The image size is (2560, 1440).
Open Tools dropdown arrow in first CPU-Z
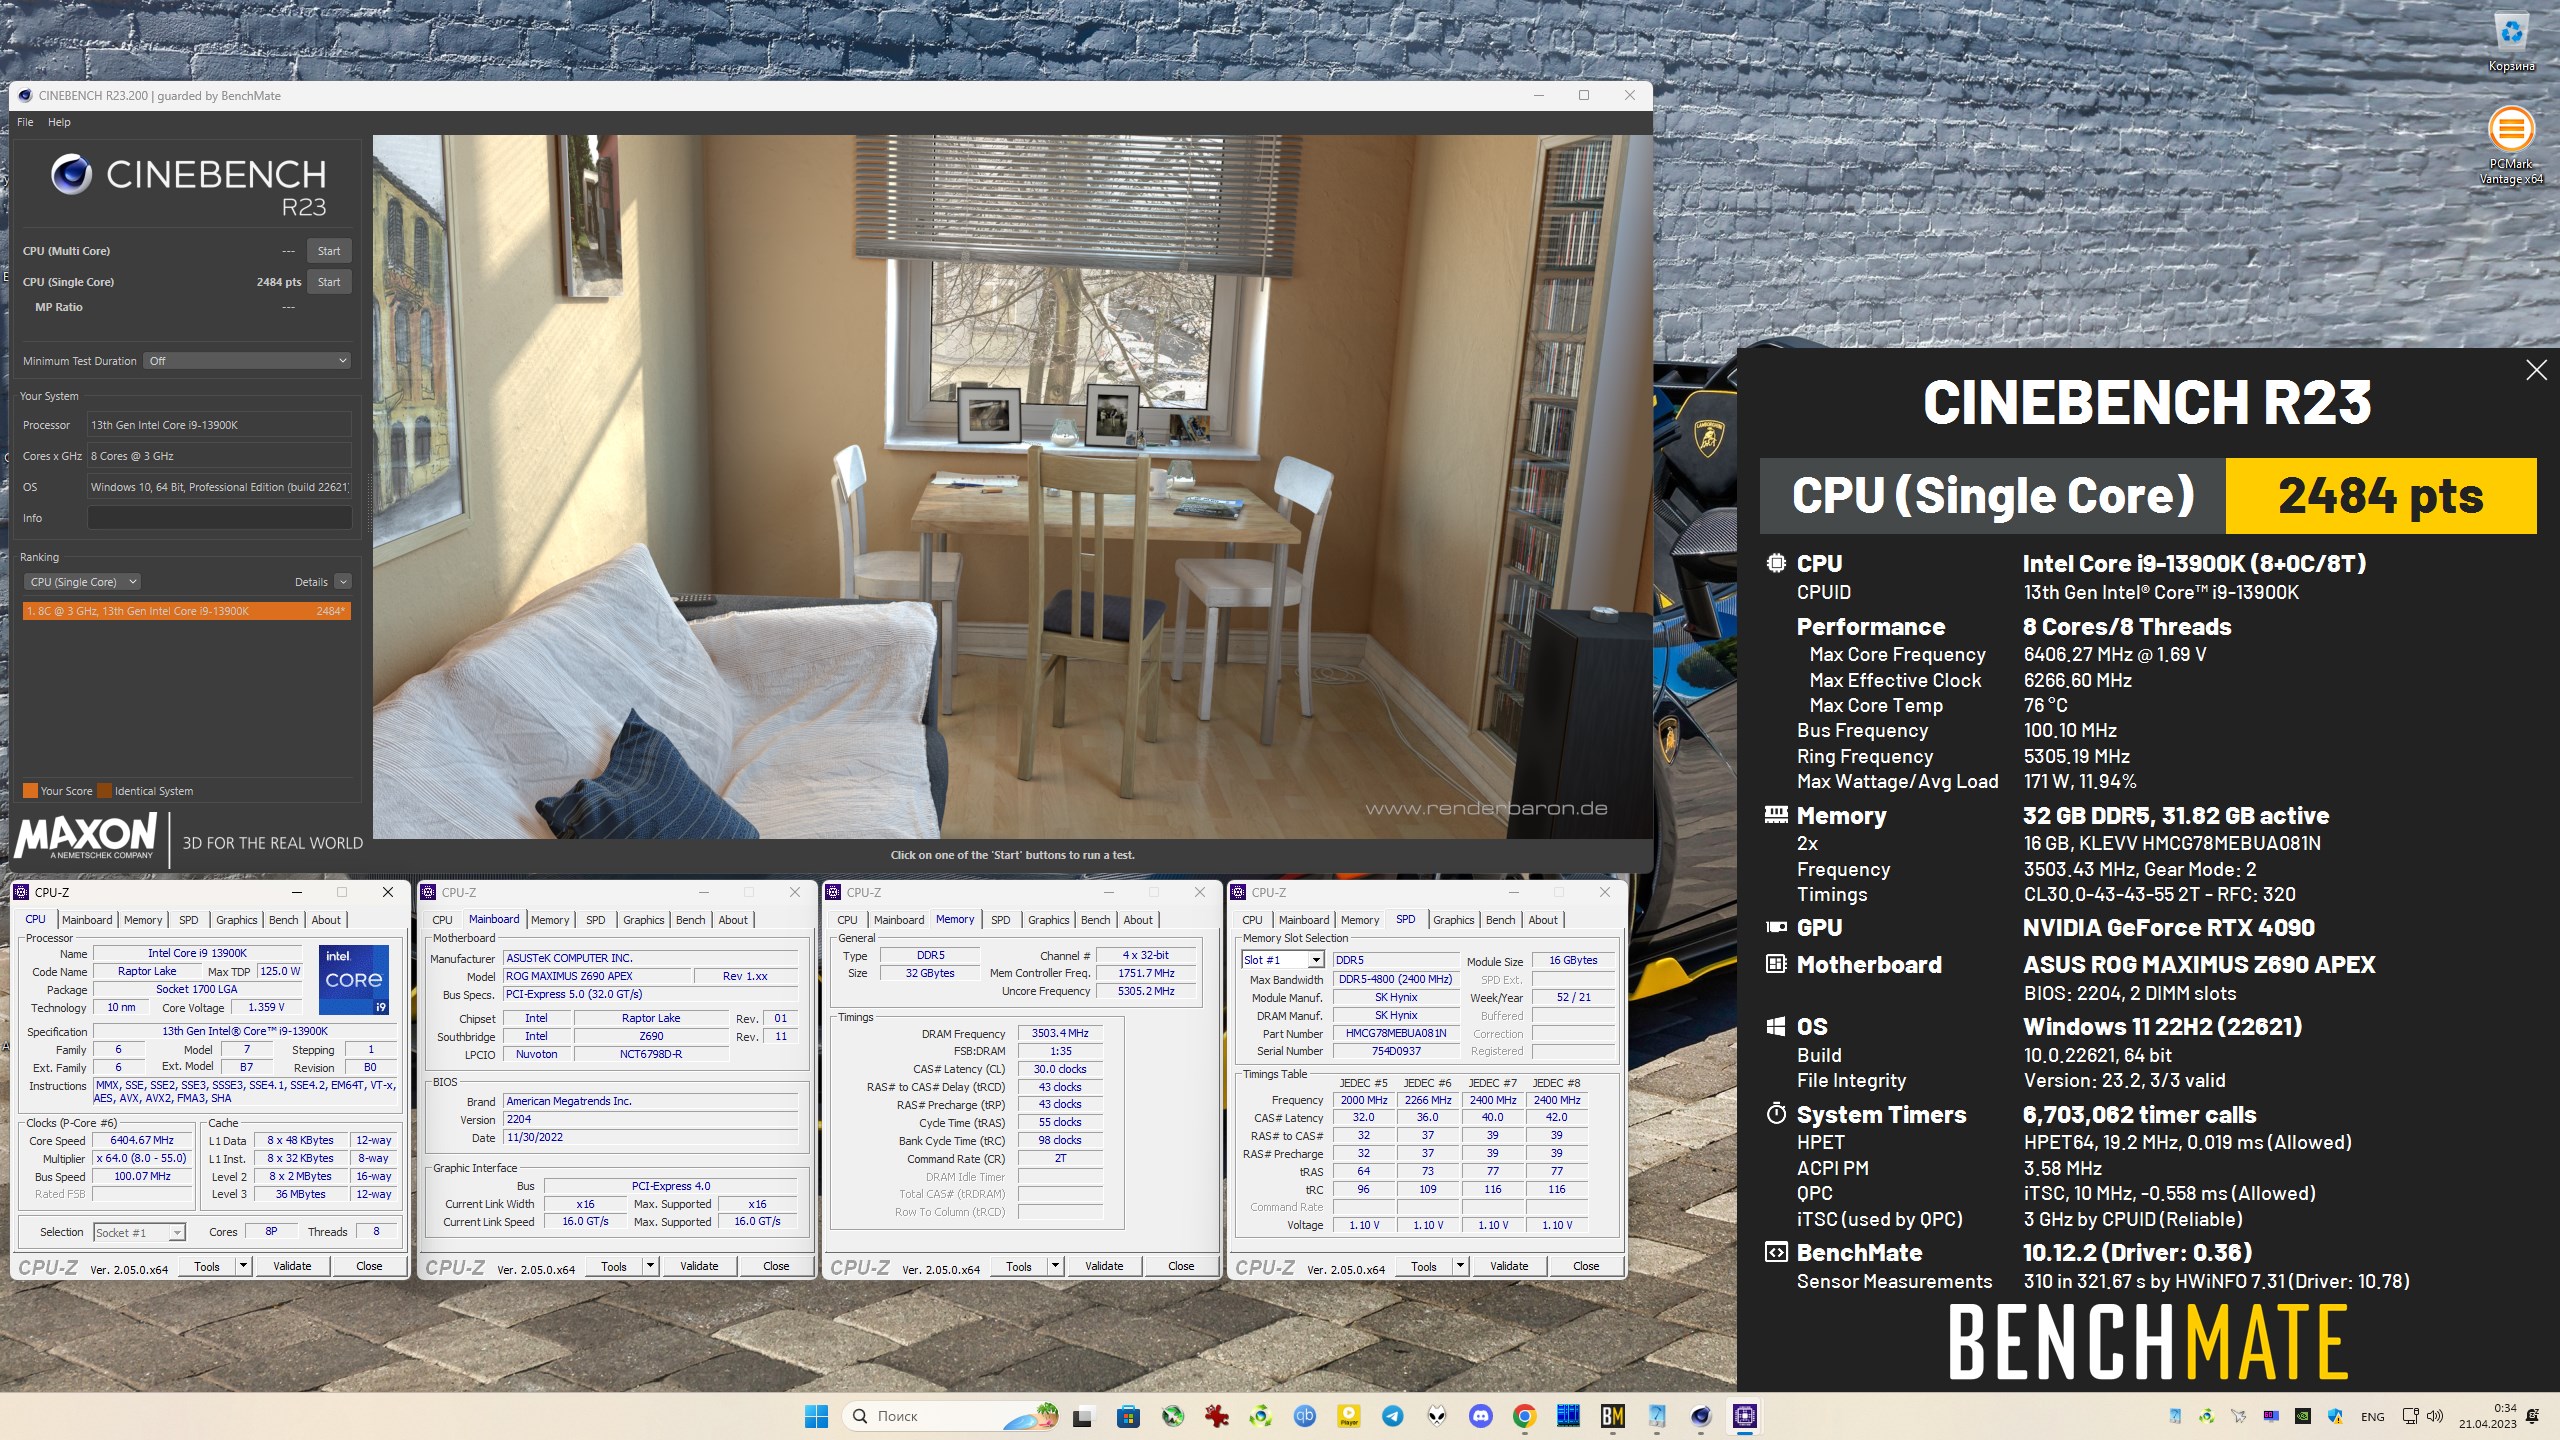pyautogui.click(x=242, y=1266)
